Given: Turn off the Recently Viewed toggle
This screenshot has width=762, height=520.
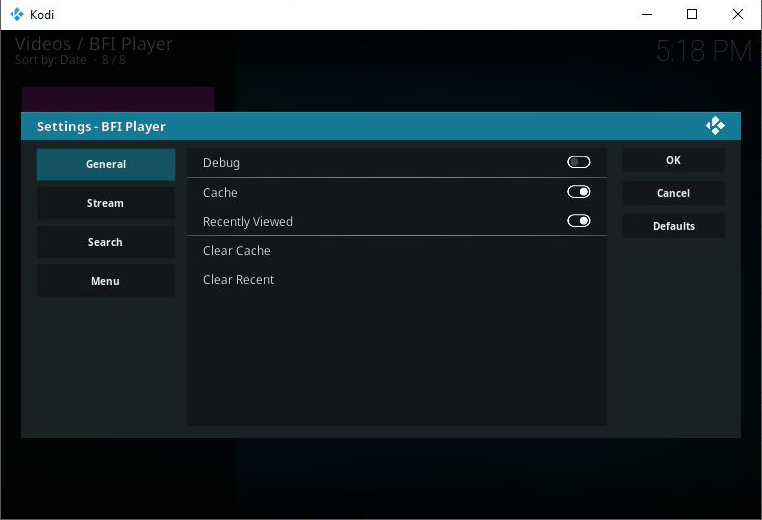Looking at the screenshot, I should coord(578,221).
